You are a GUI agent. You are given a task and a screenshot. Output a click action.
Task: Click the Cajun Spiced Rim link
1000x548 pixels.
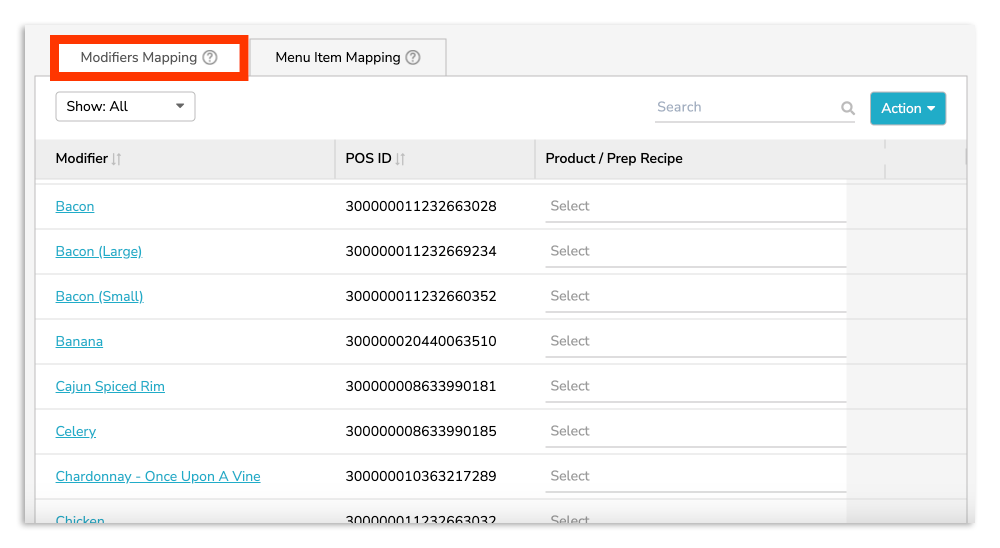[x=110, y=387]
